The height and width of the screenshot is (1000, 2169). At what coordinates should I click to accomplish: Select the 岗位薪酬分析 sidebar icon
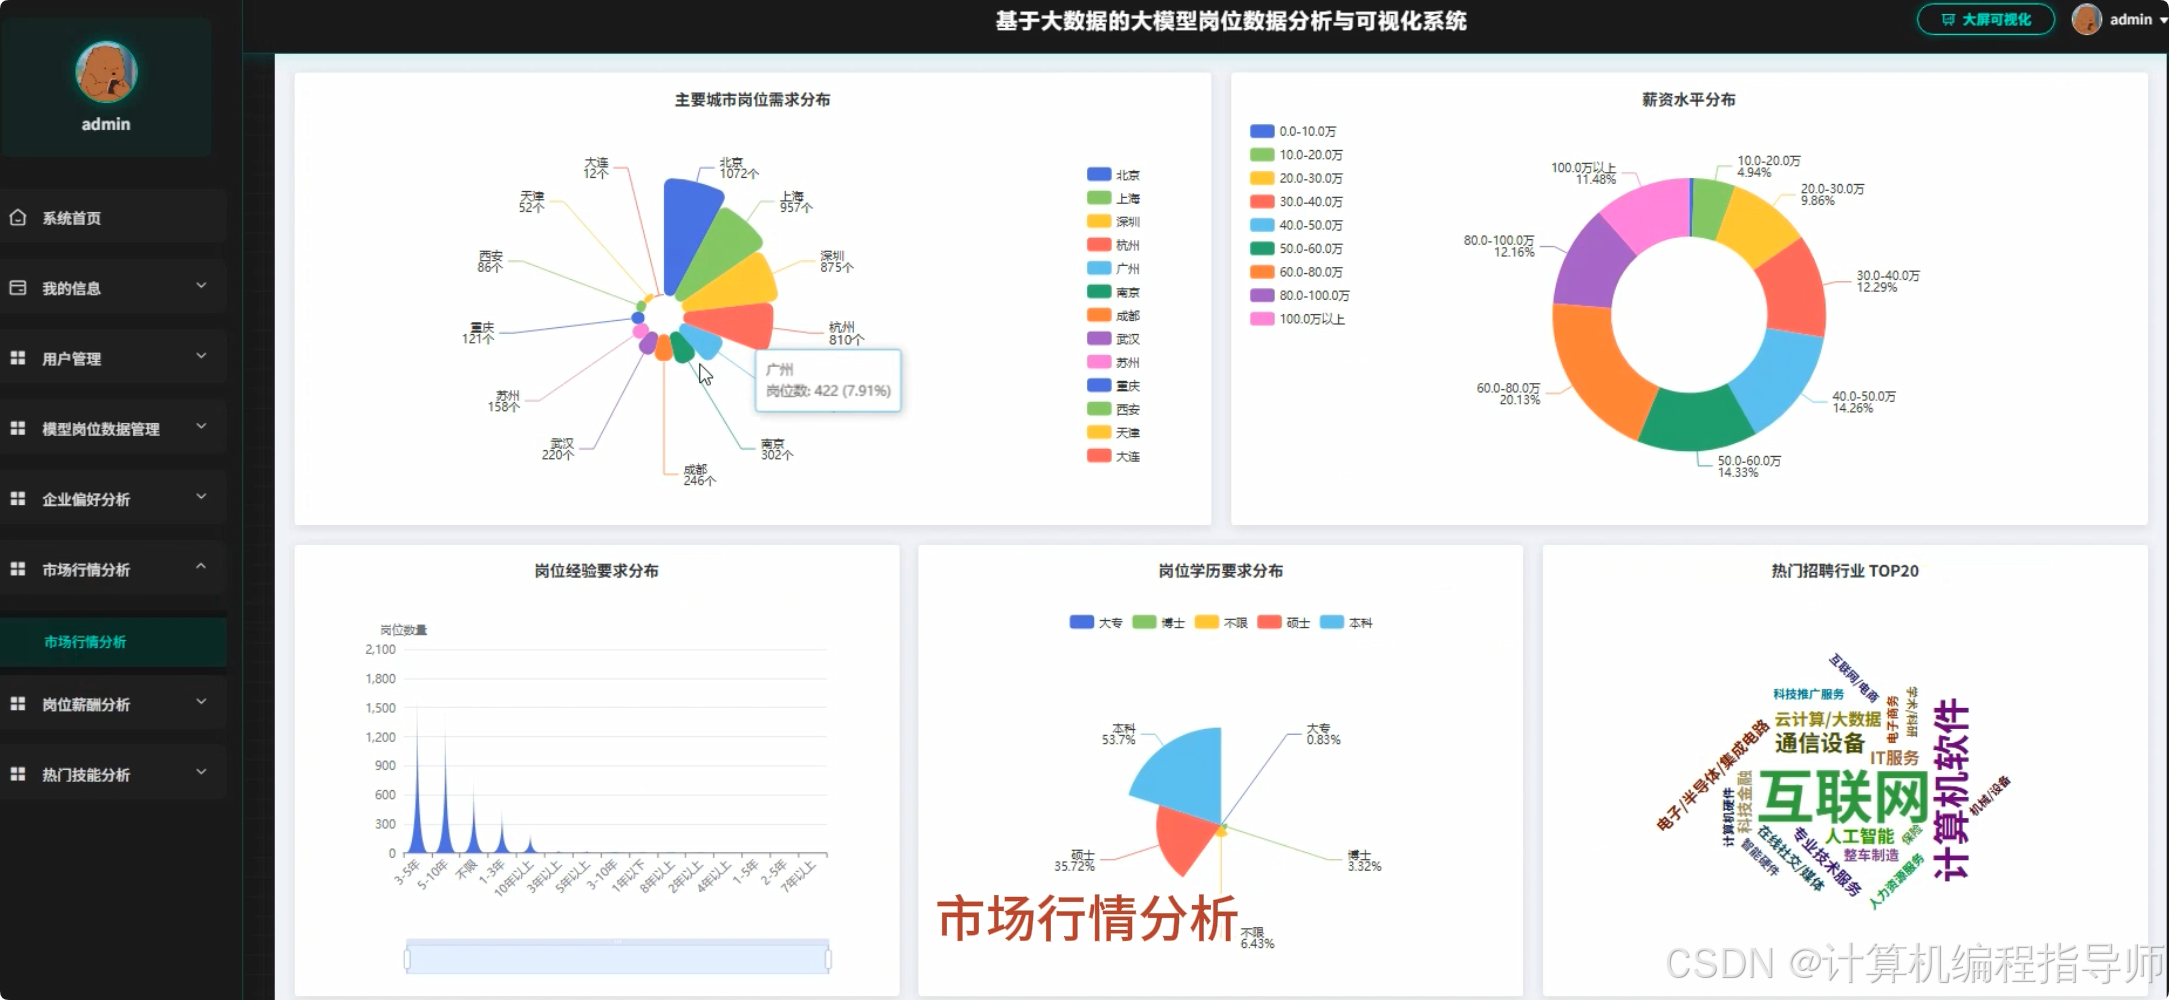tap(17, 703)
